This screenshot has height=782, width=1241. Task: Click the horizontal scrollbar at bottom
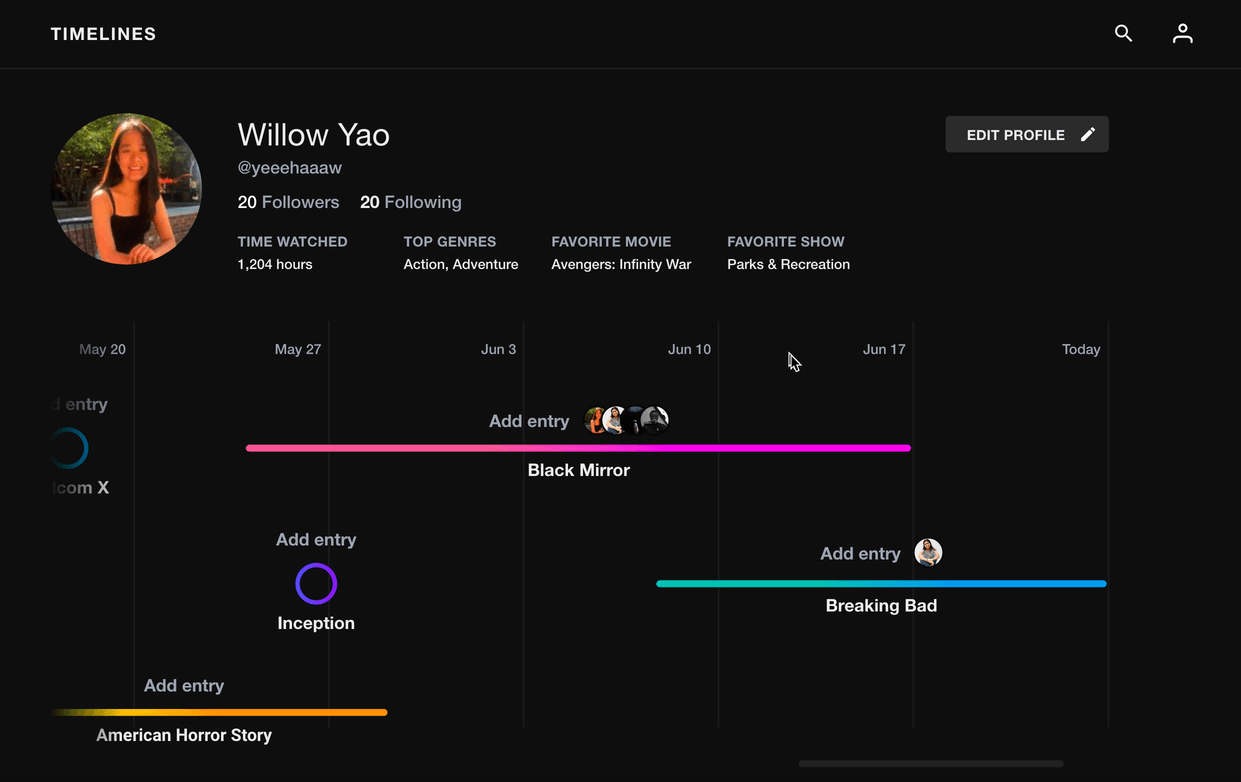point(930,764)
